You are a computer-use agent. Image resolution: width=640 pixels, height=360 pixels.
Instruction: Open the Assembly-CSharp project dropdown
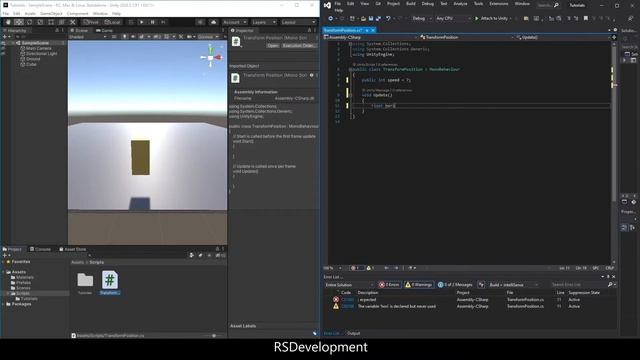click(371, 37)
